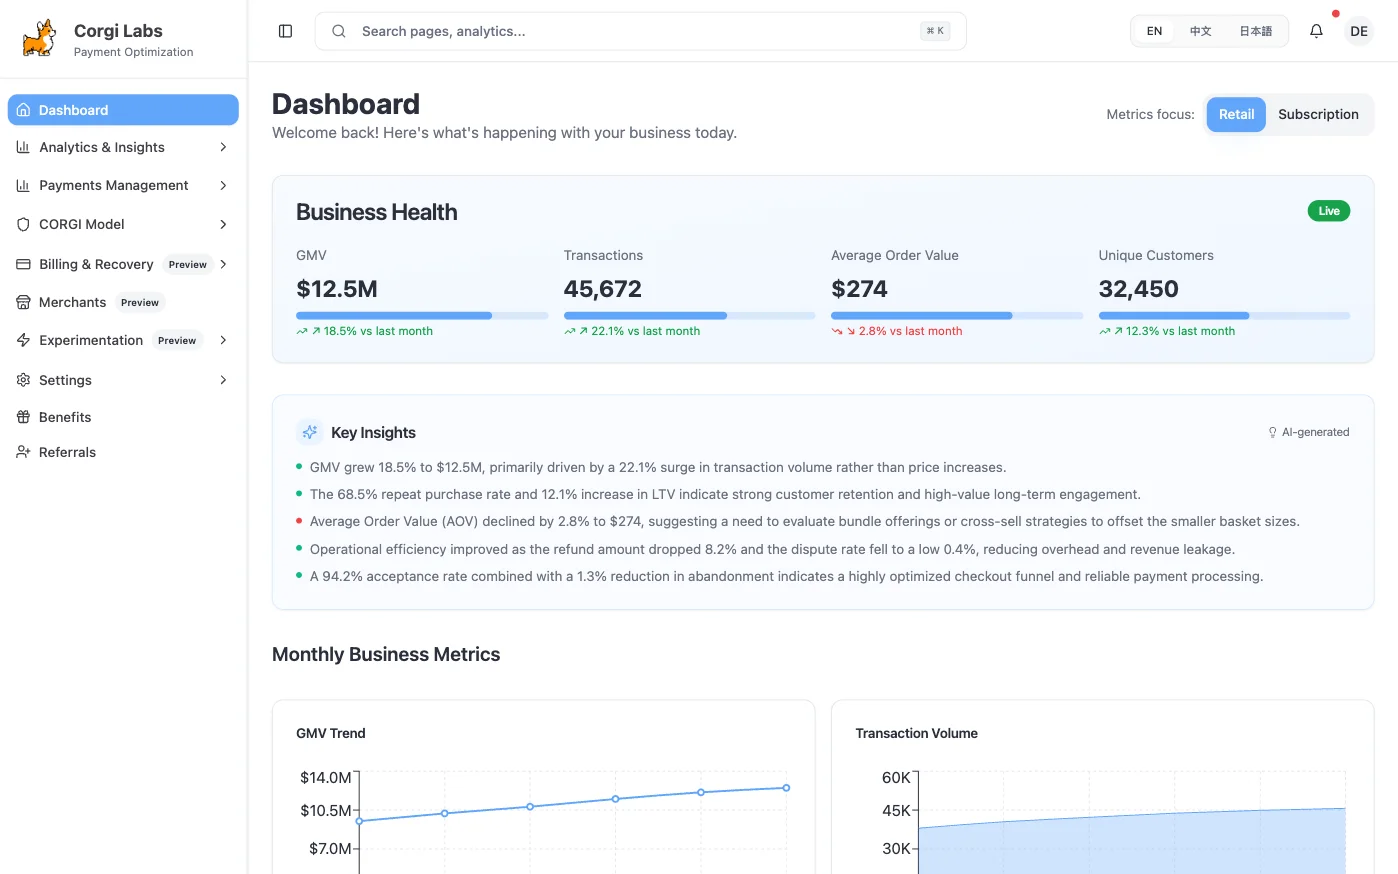Open the notifications bell
Screen dimensions: 1398x874
[x=1316, y=31]
